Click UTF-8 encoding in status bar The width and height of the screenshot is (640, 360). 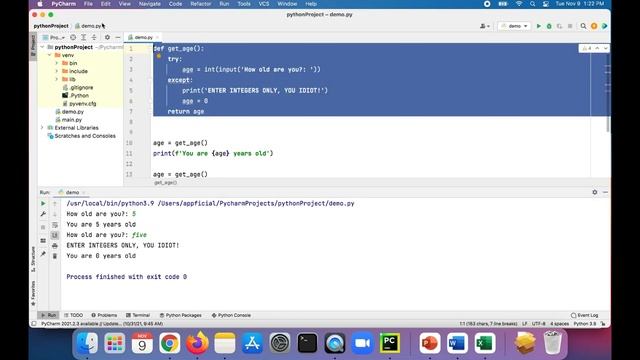tap(539, 324)
